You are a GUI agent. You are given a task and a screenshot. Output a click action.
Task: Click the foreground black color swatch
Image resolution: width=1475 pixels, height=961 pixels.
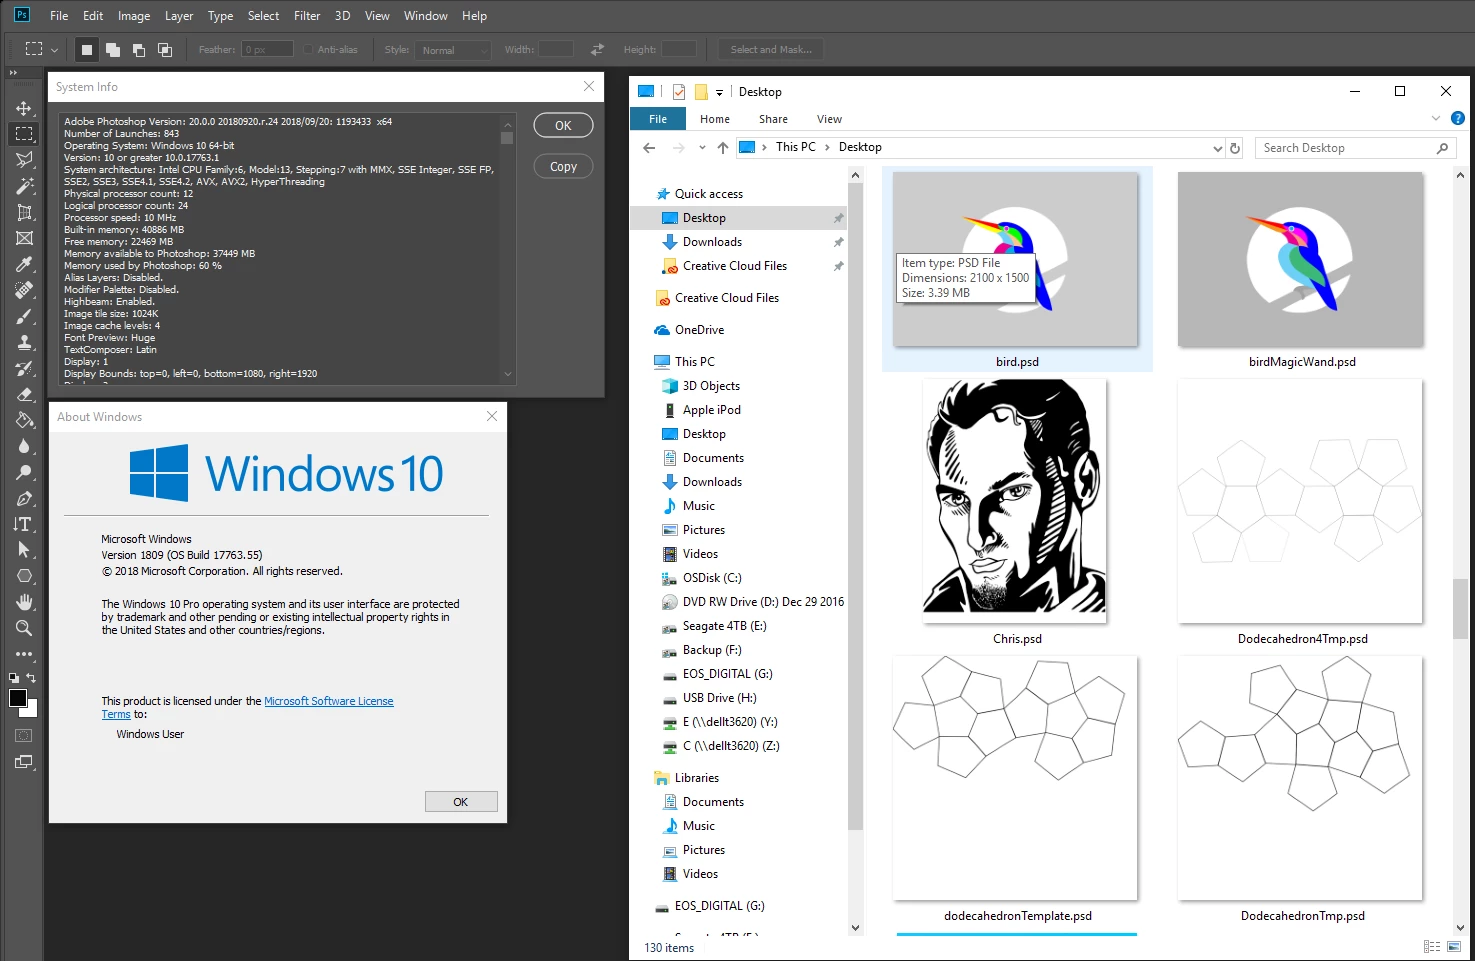pos(16,696)
